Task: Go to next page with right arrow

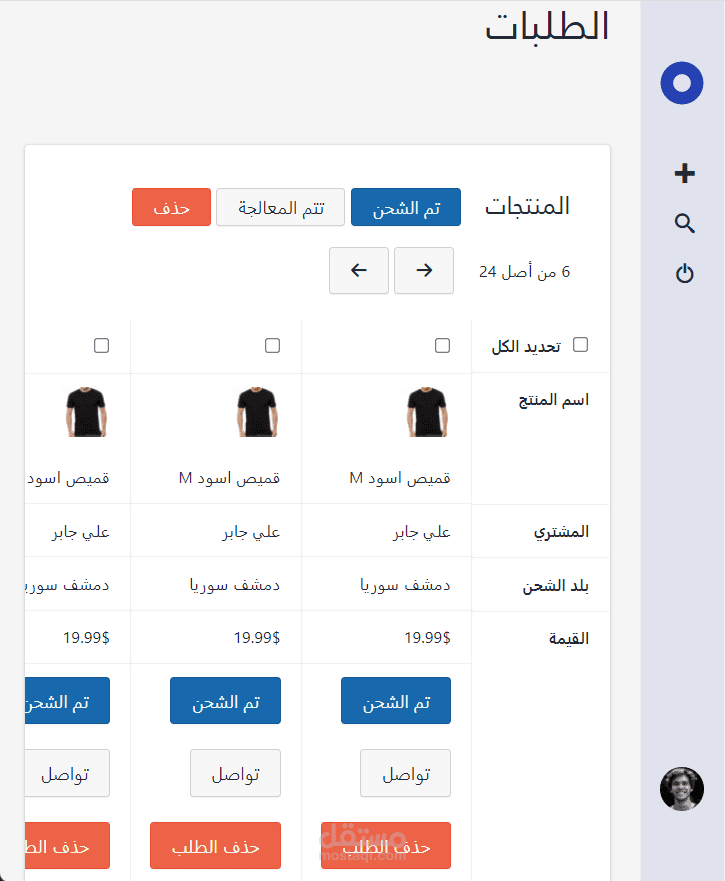Action: (x=424, y=270)
